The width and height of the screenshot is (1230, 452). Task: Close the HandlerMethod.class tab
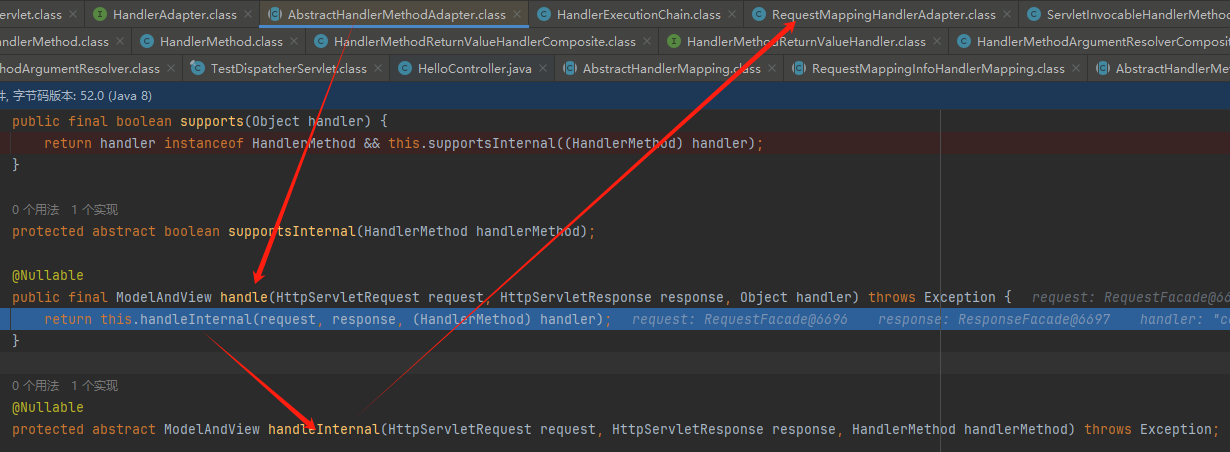coord(295,42)
